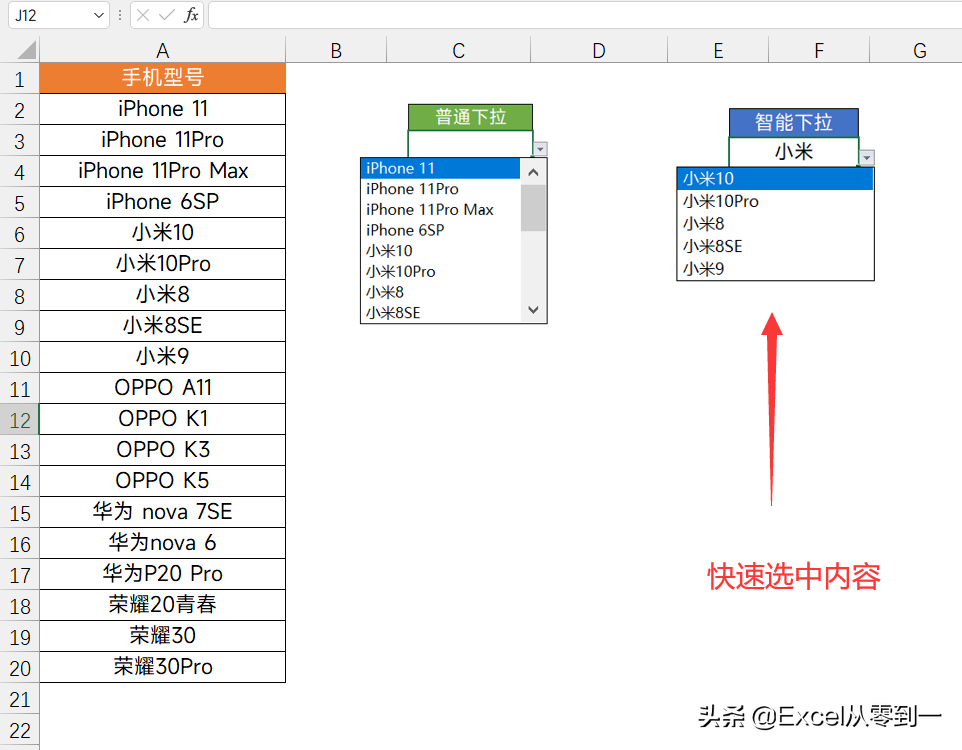Click the formula bar confirm checkmark icon

[x=167, y=15]
